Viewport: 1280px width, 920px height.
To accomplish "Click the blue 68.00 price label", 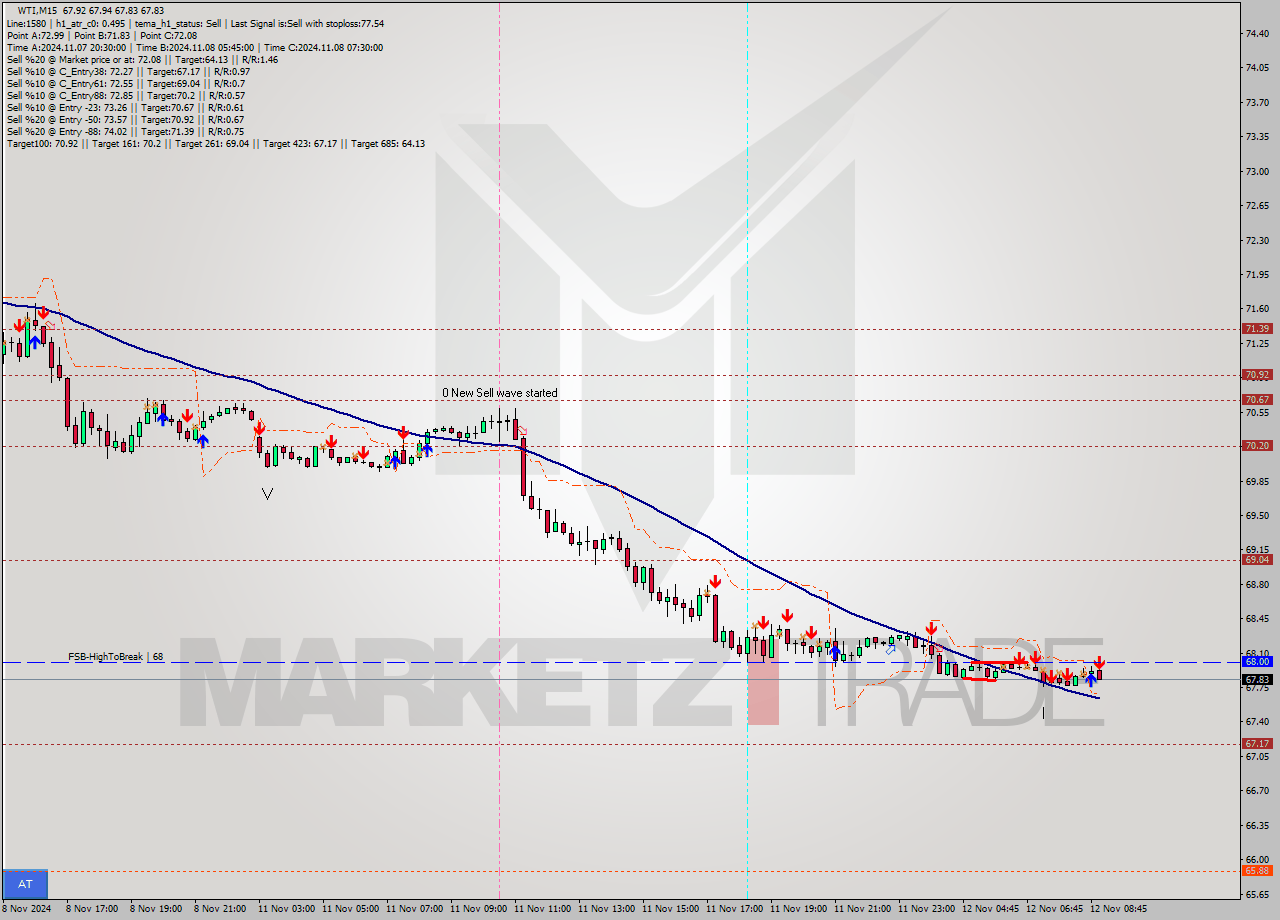I will 1257,662.
